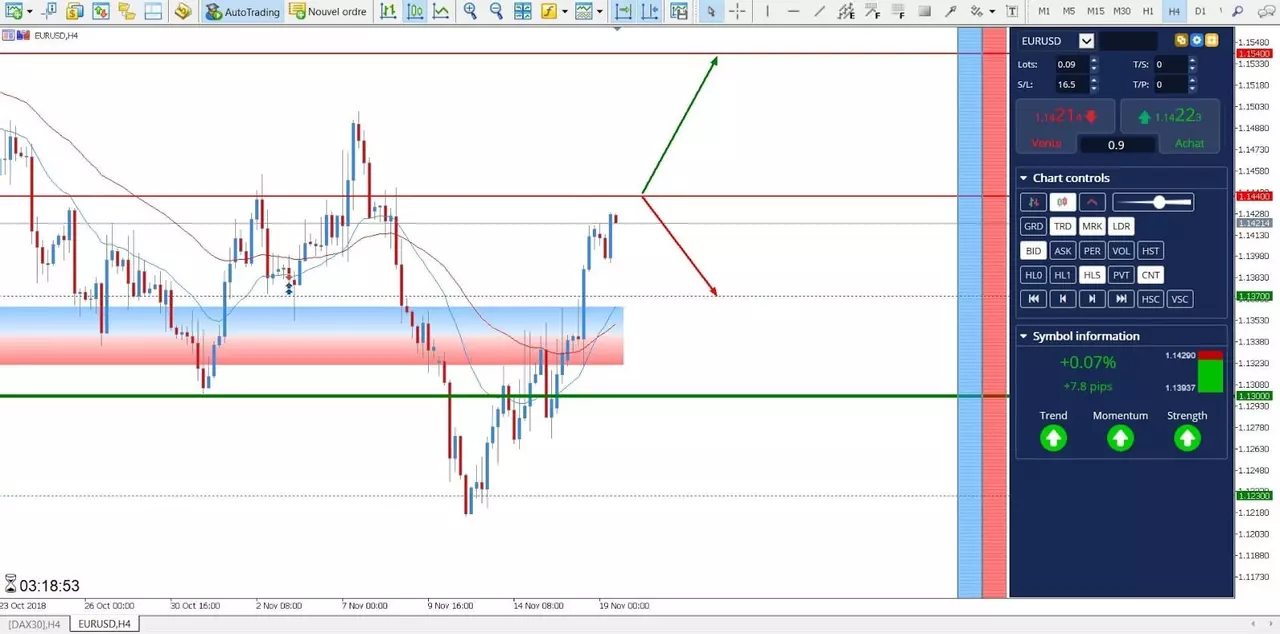Open the profiles icon in toolbar
The image size is (1280, 634).
(49, 12)
